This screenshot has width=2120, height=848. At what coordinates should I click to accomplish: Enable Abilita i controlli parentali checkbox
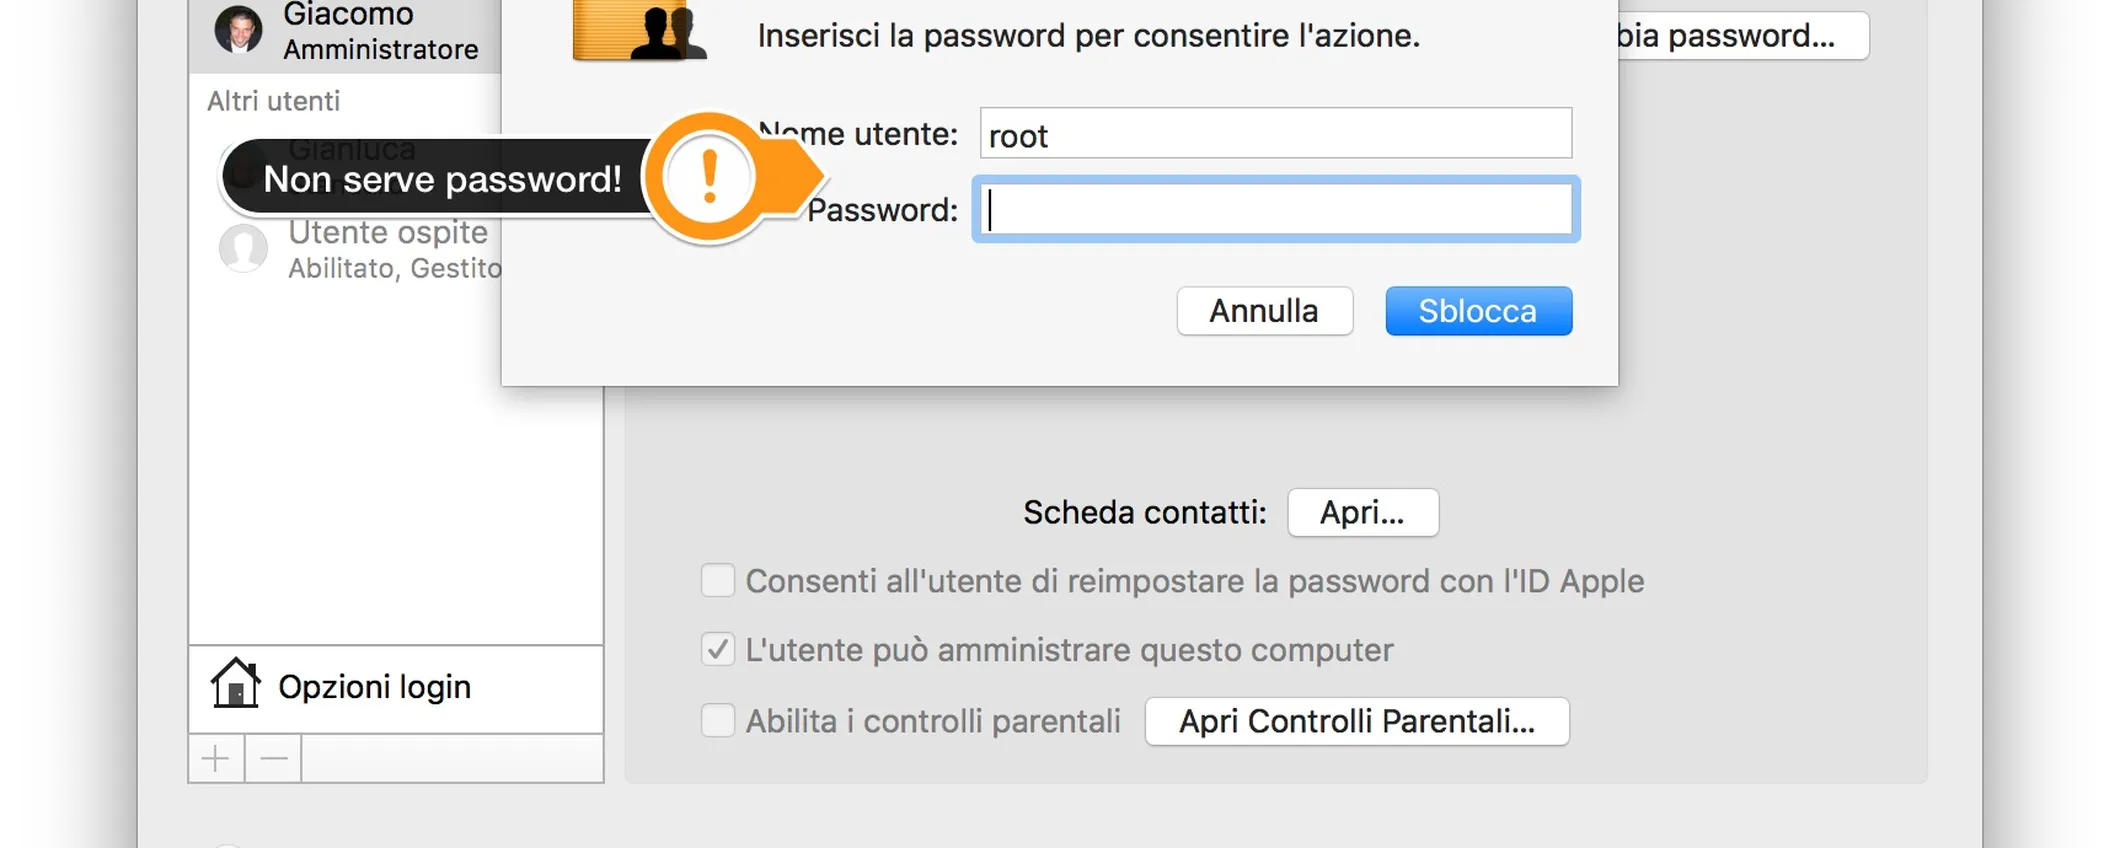tap(717, 720)
